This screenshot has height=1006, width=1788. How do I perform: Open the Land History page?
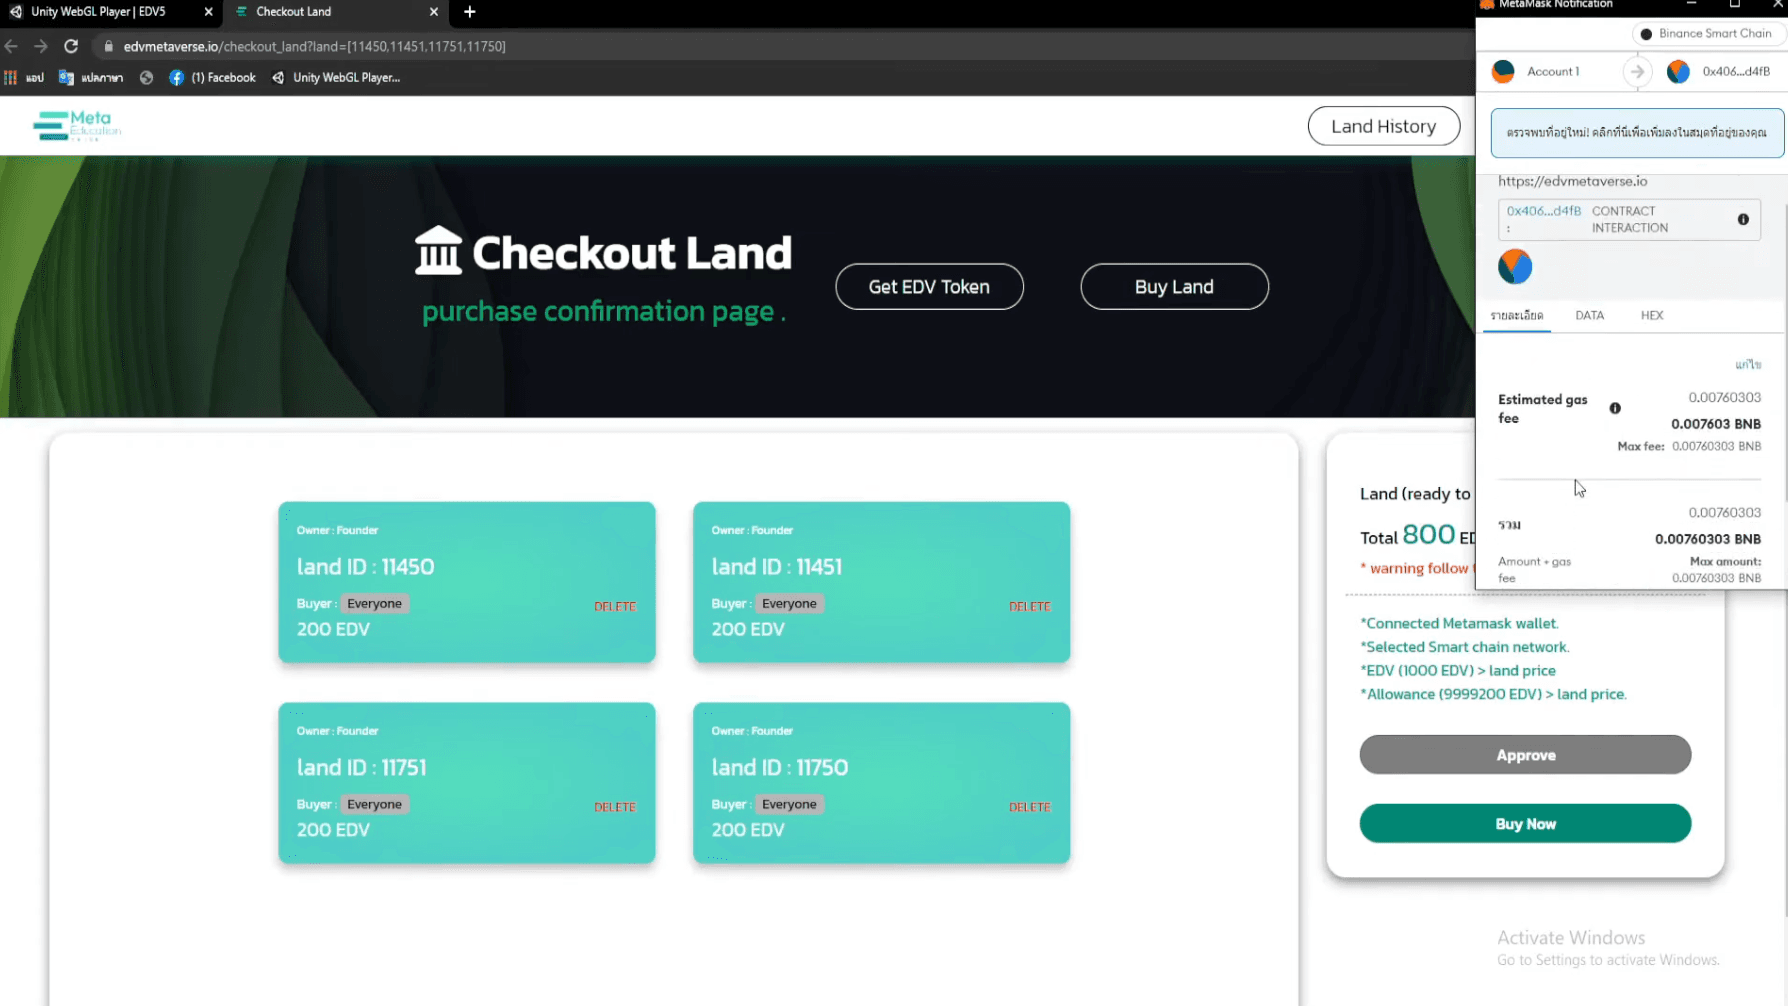(1383, 126)
